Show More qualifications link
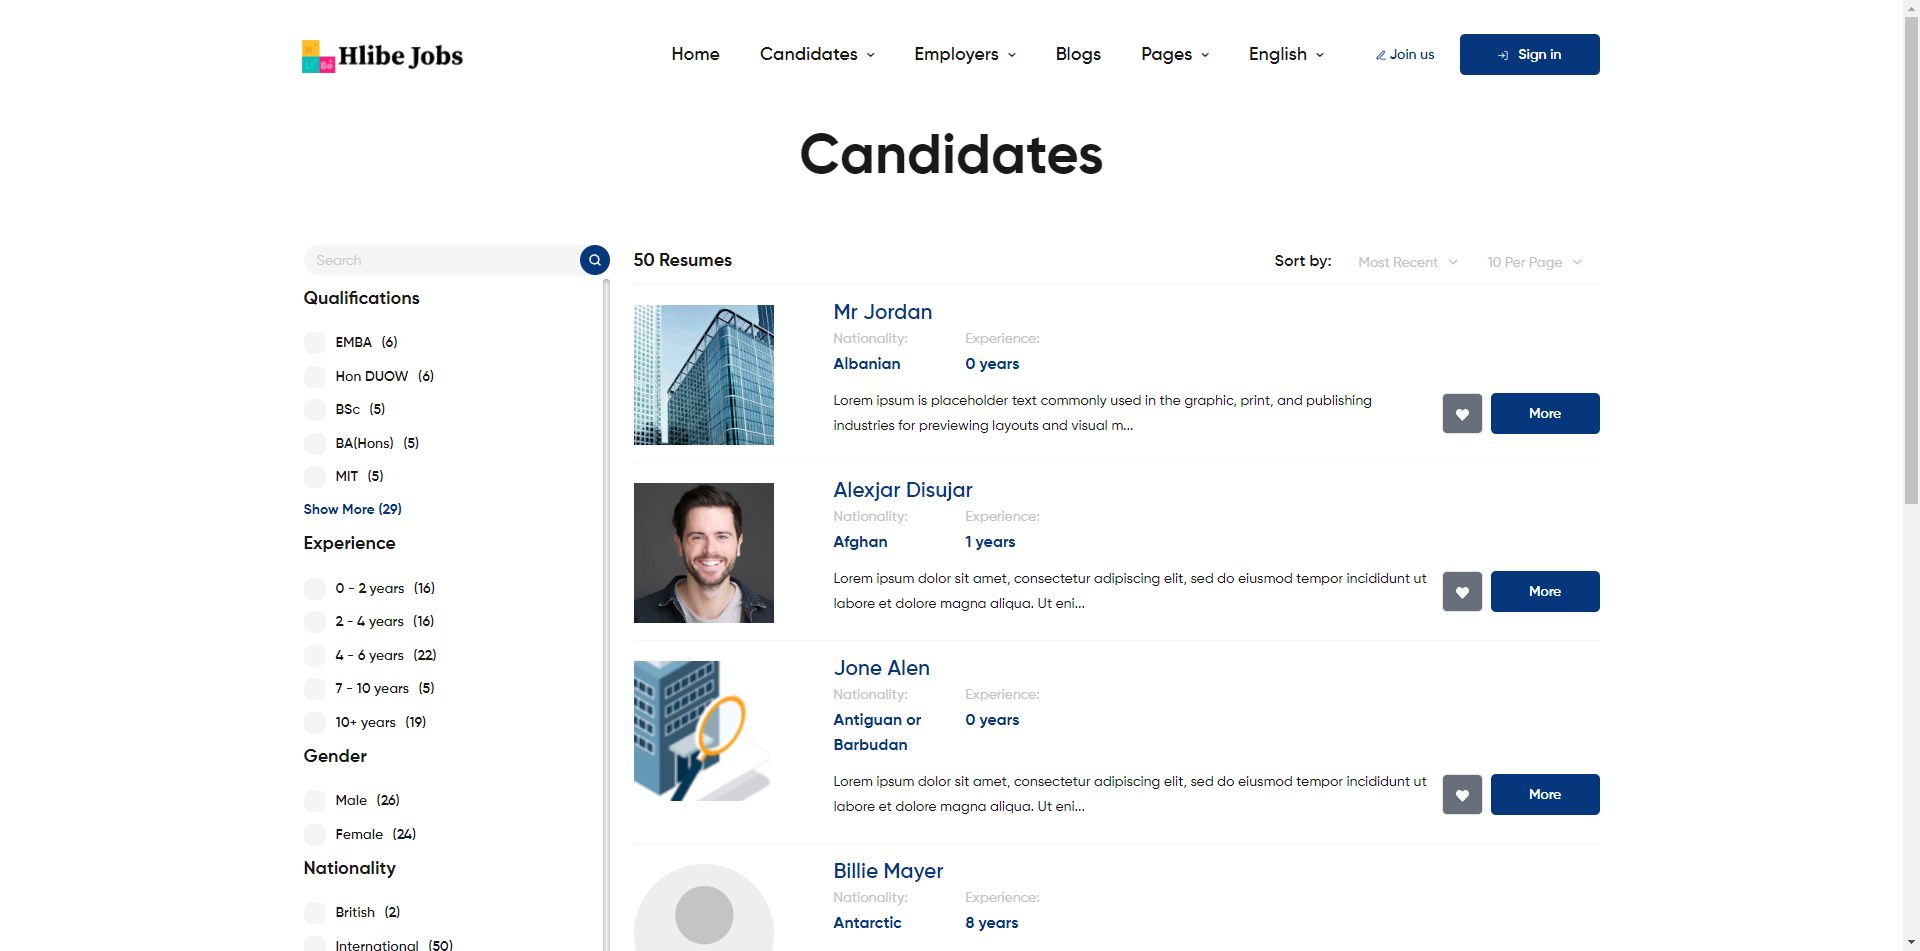 tap(352, 509)
